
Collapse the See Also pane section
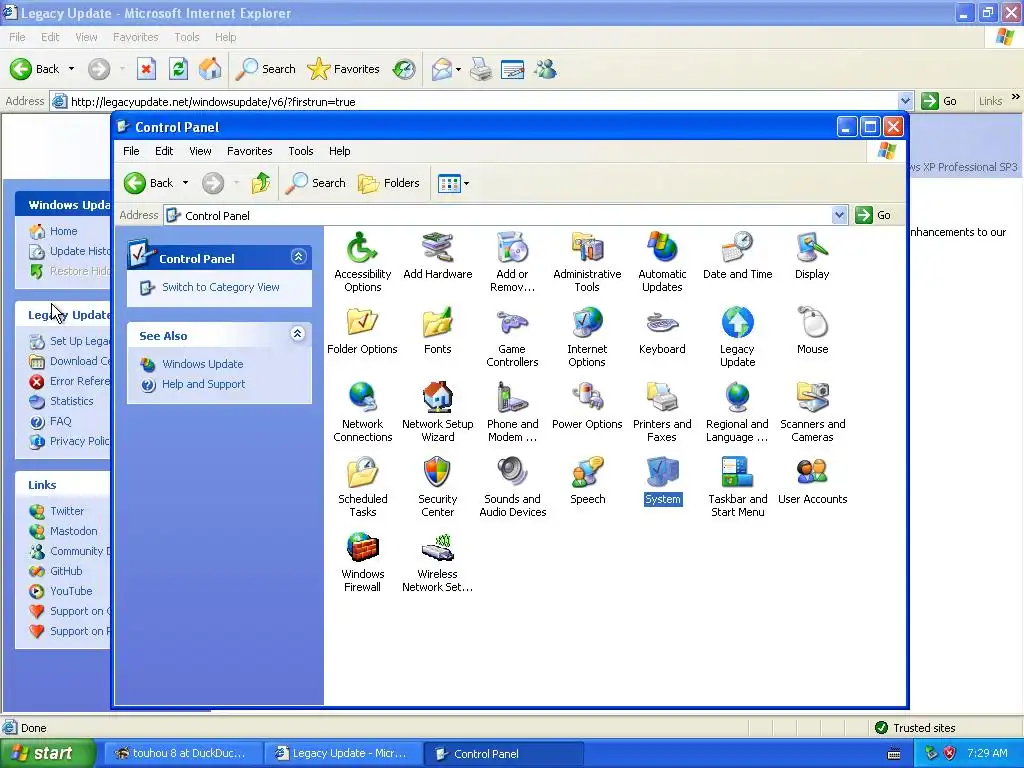point(298,334)
